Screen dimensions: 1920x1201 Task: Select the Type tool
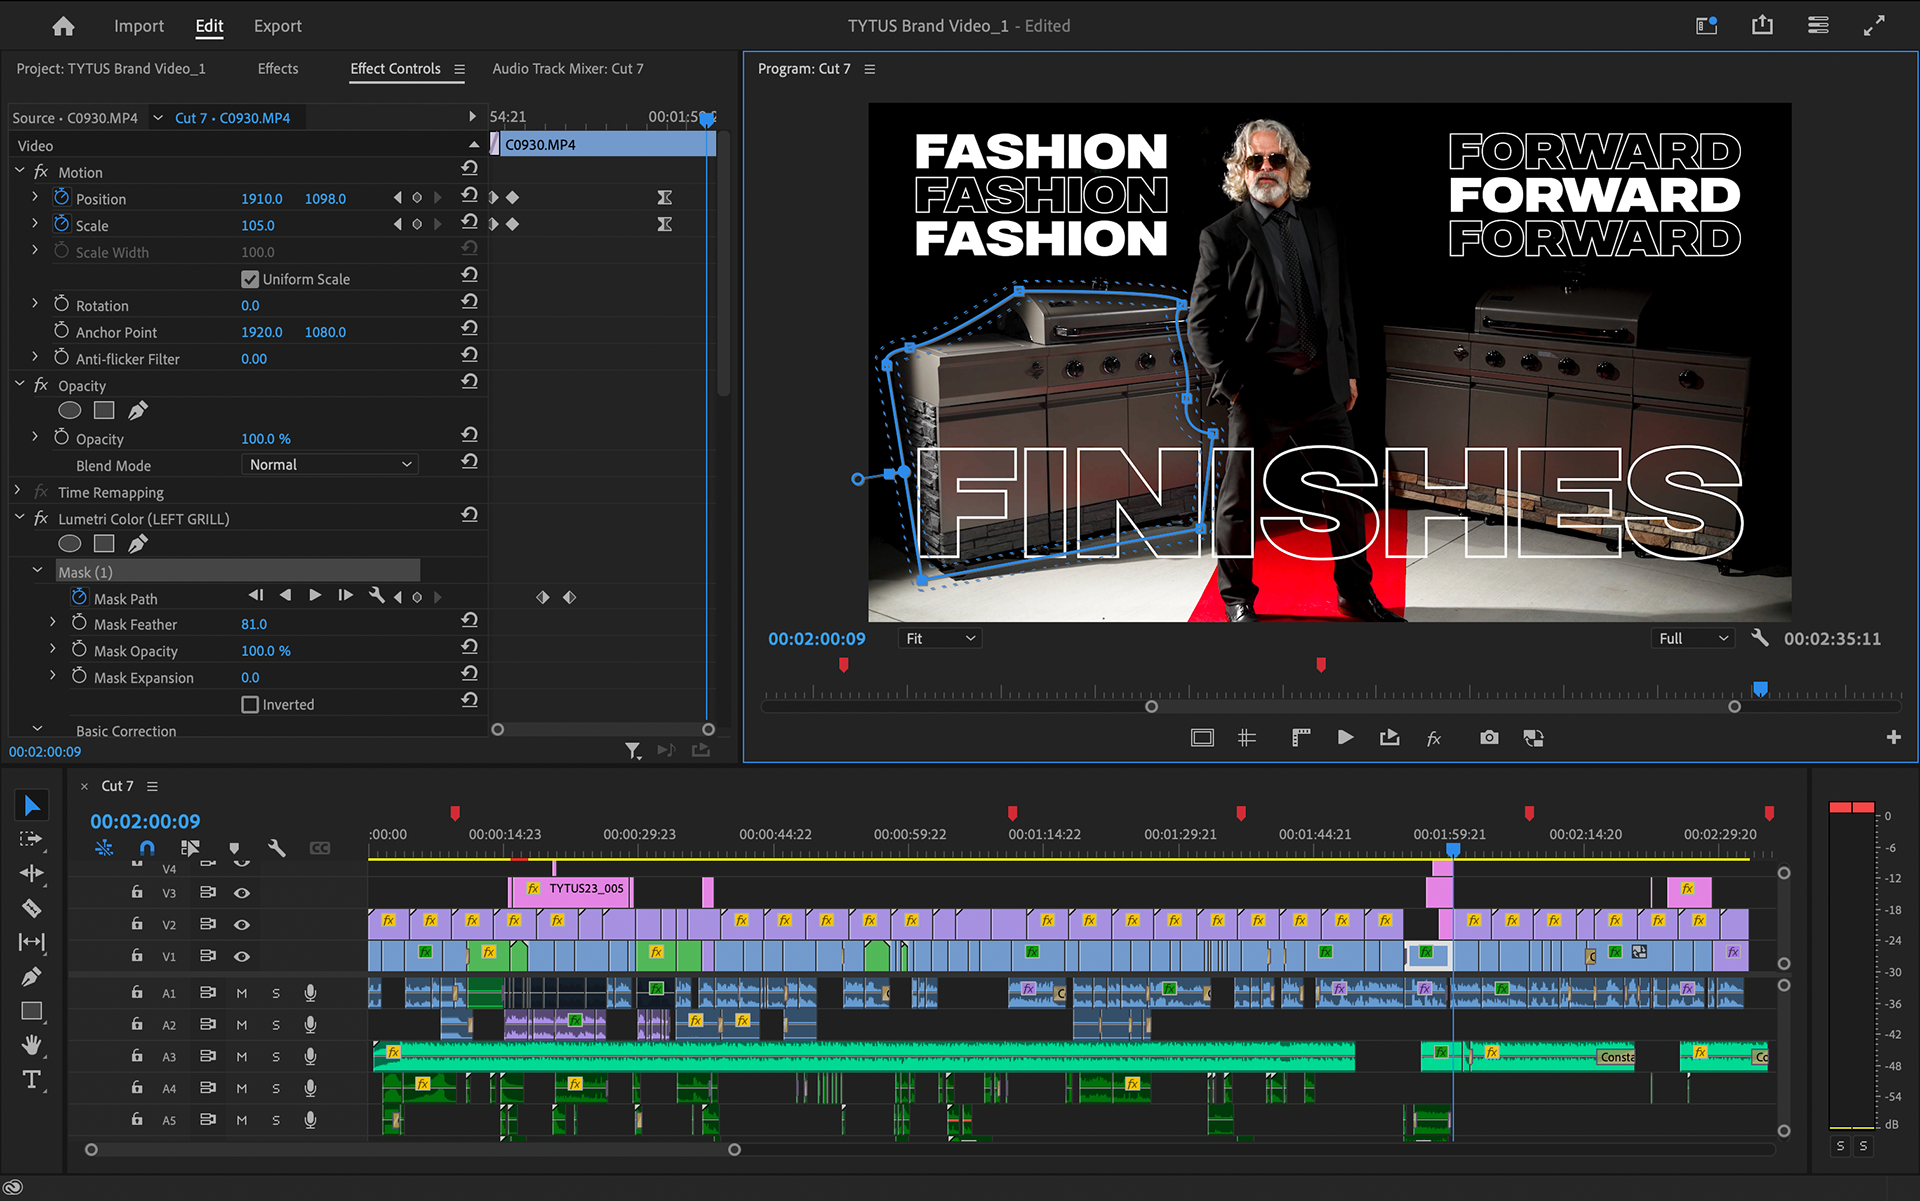pos(31,1080)
